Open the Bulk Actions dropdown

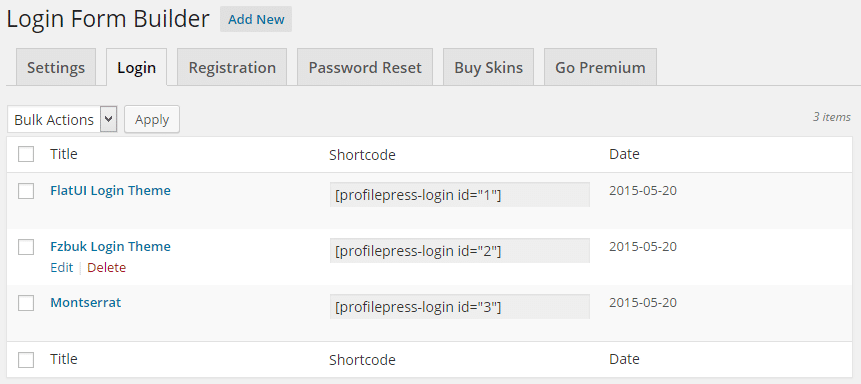(62, 120)
